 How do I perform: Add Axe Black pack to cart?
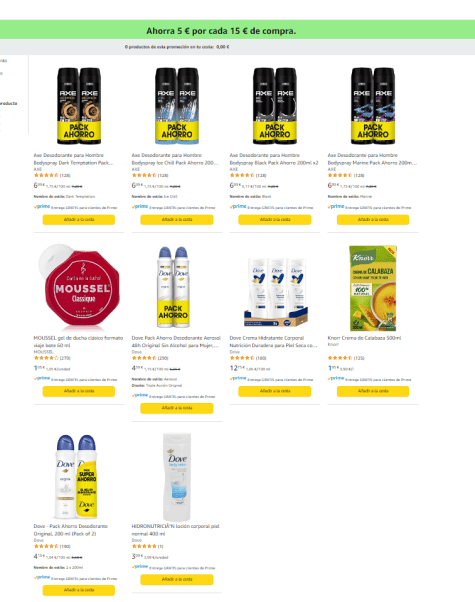coord(275,220)
